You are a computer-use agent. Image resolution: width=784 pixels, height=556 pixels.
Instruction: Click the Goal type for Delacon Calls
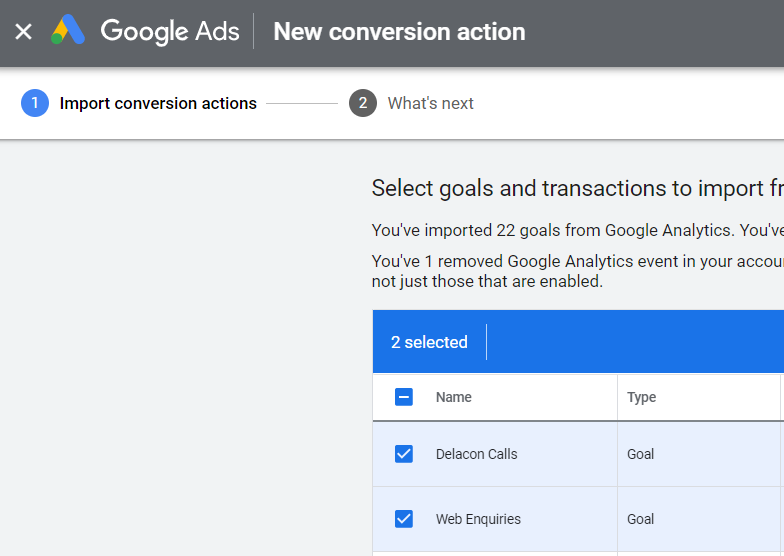(x=640, y=454)
